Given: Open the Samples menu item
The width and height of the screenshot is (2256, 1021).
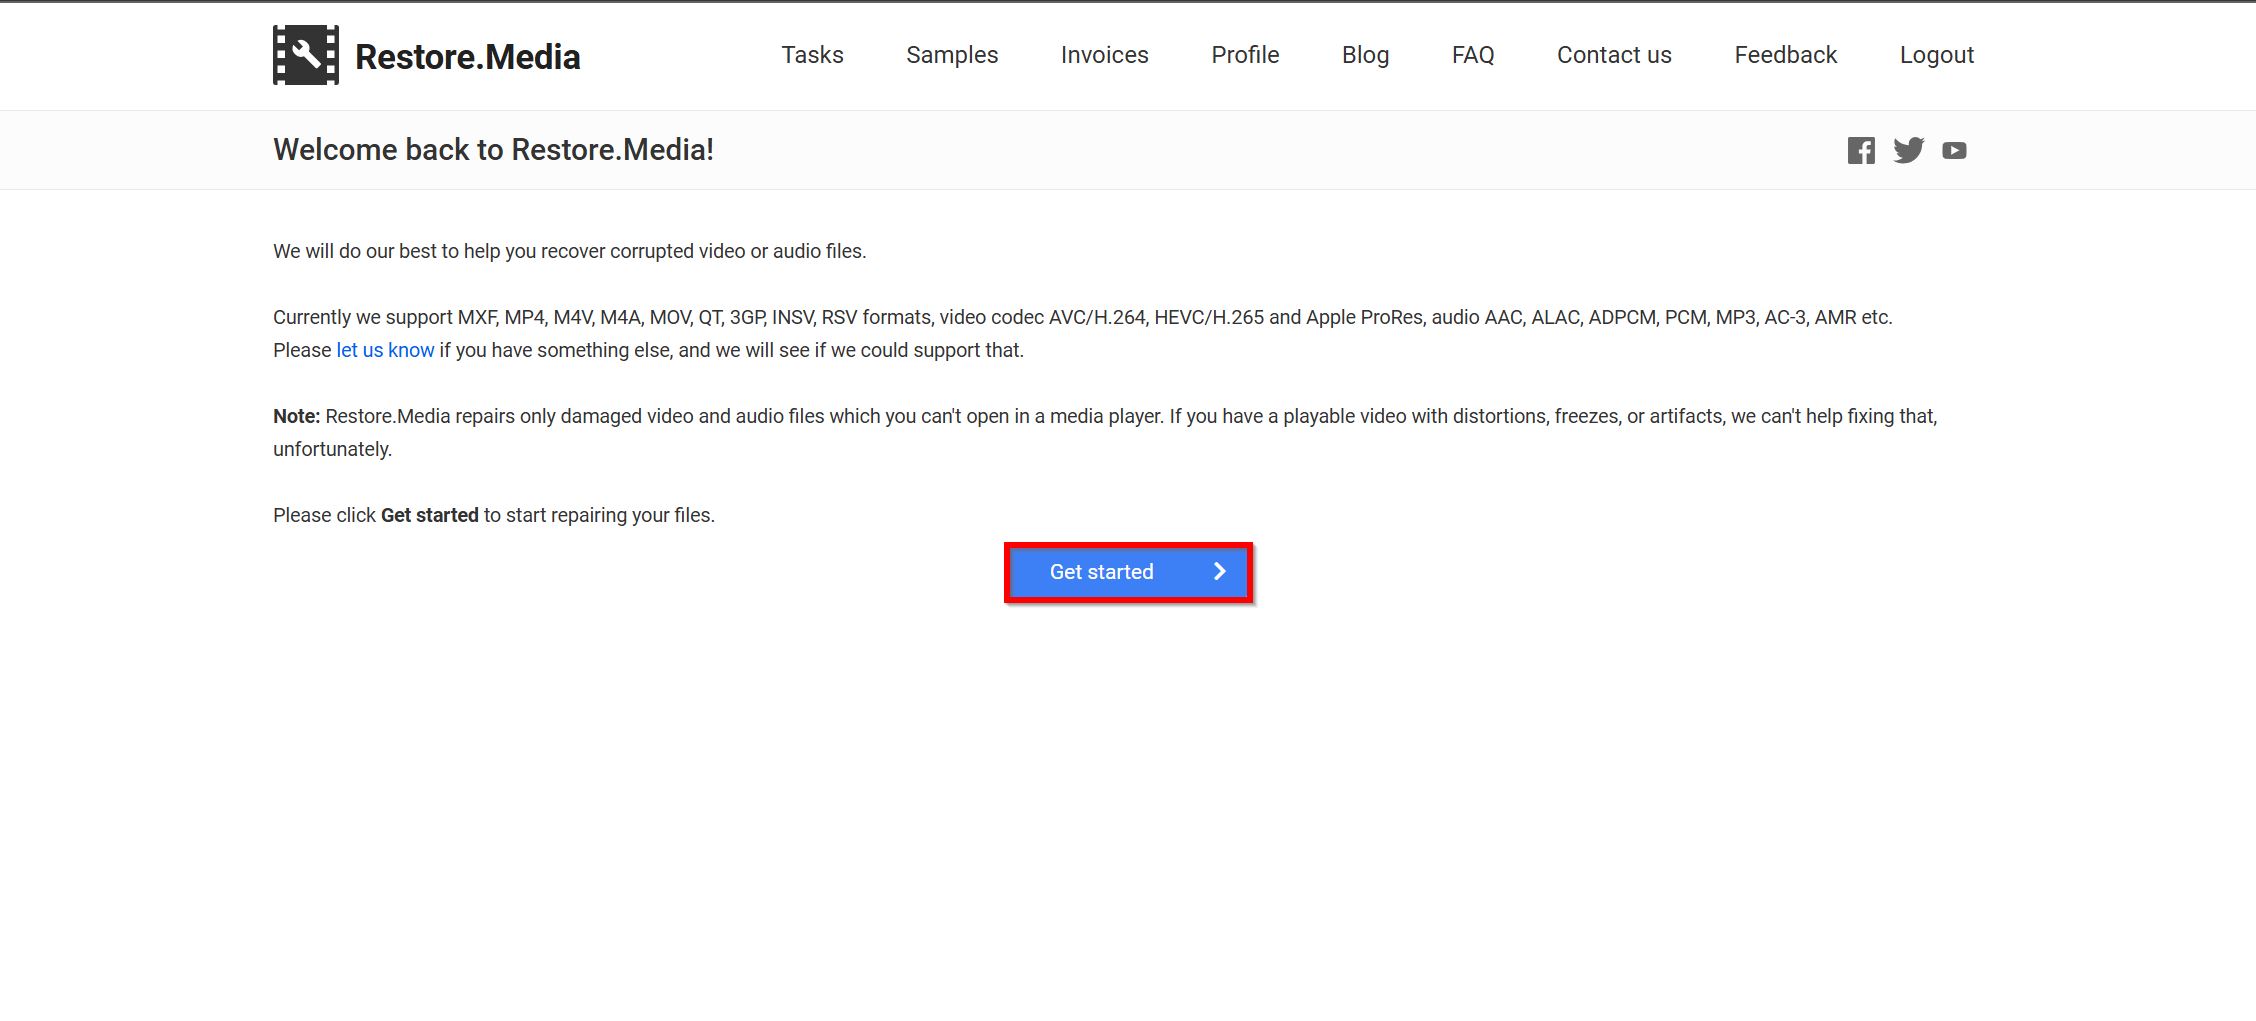Looking at the screenshot, I should [x=952, y=55].
